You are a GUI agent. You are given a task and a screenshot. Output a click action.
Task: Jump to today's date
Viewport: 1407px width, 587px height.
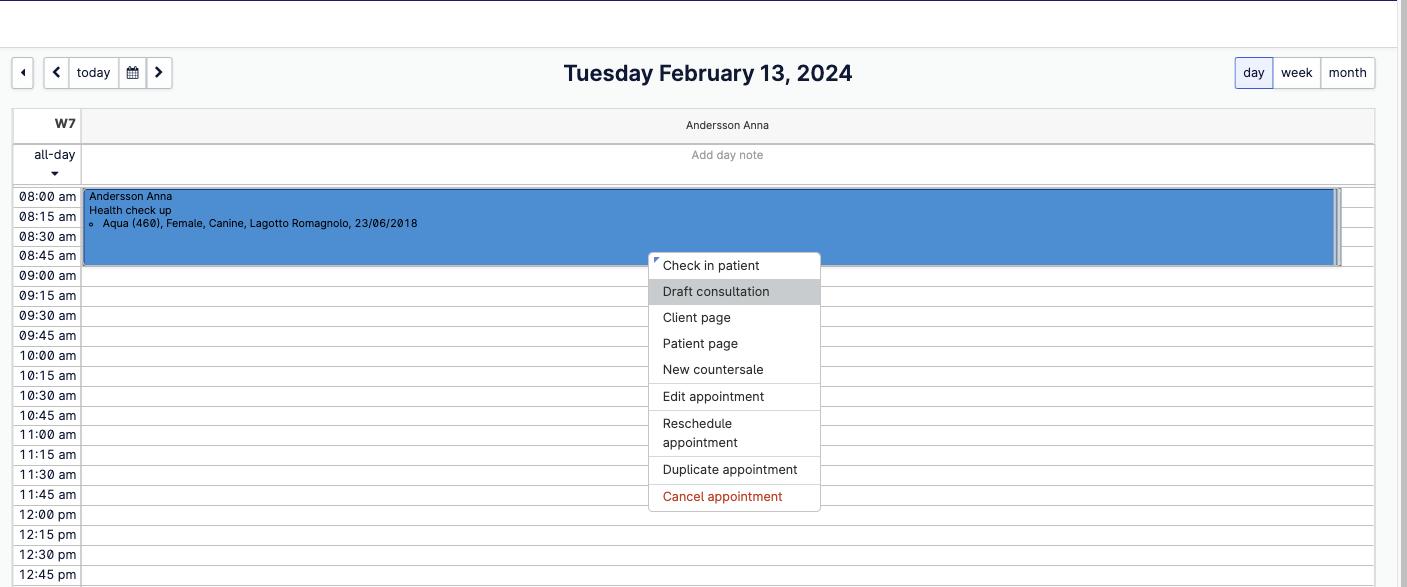94,73
